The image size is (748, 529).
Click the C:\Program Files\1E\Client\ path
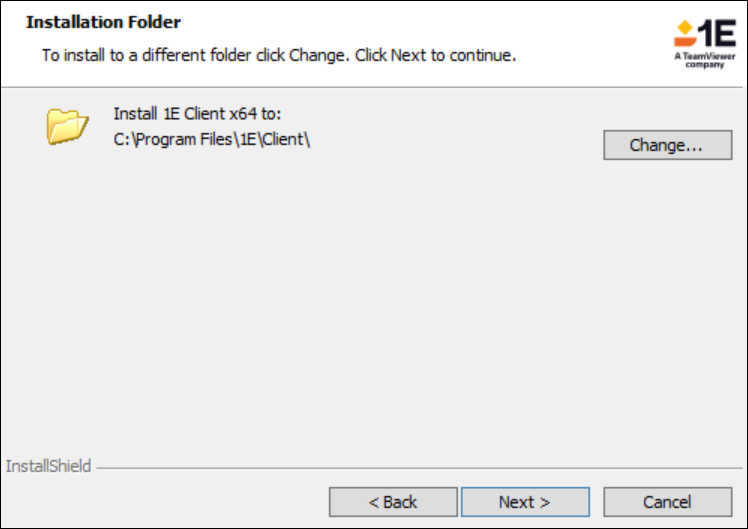tap(213, 138)
